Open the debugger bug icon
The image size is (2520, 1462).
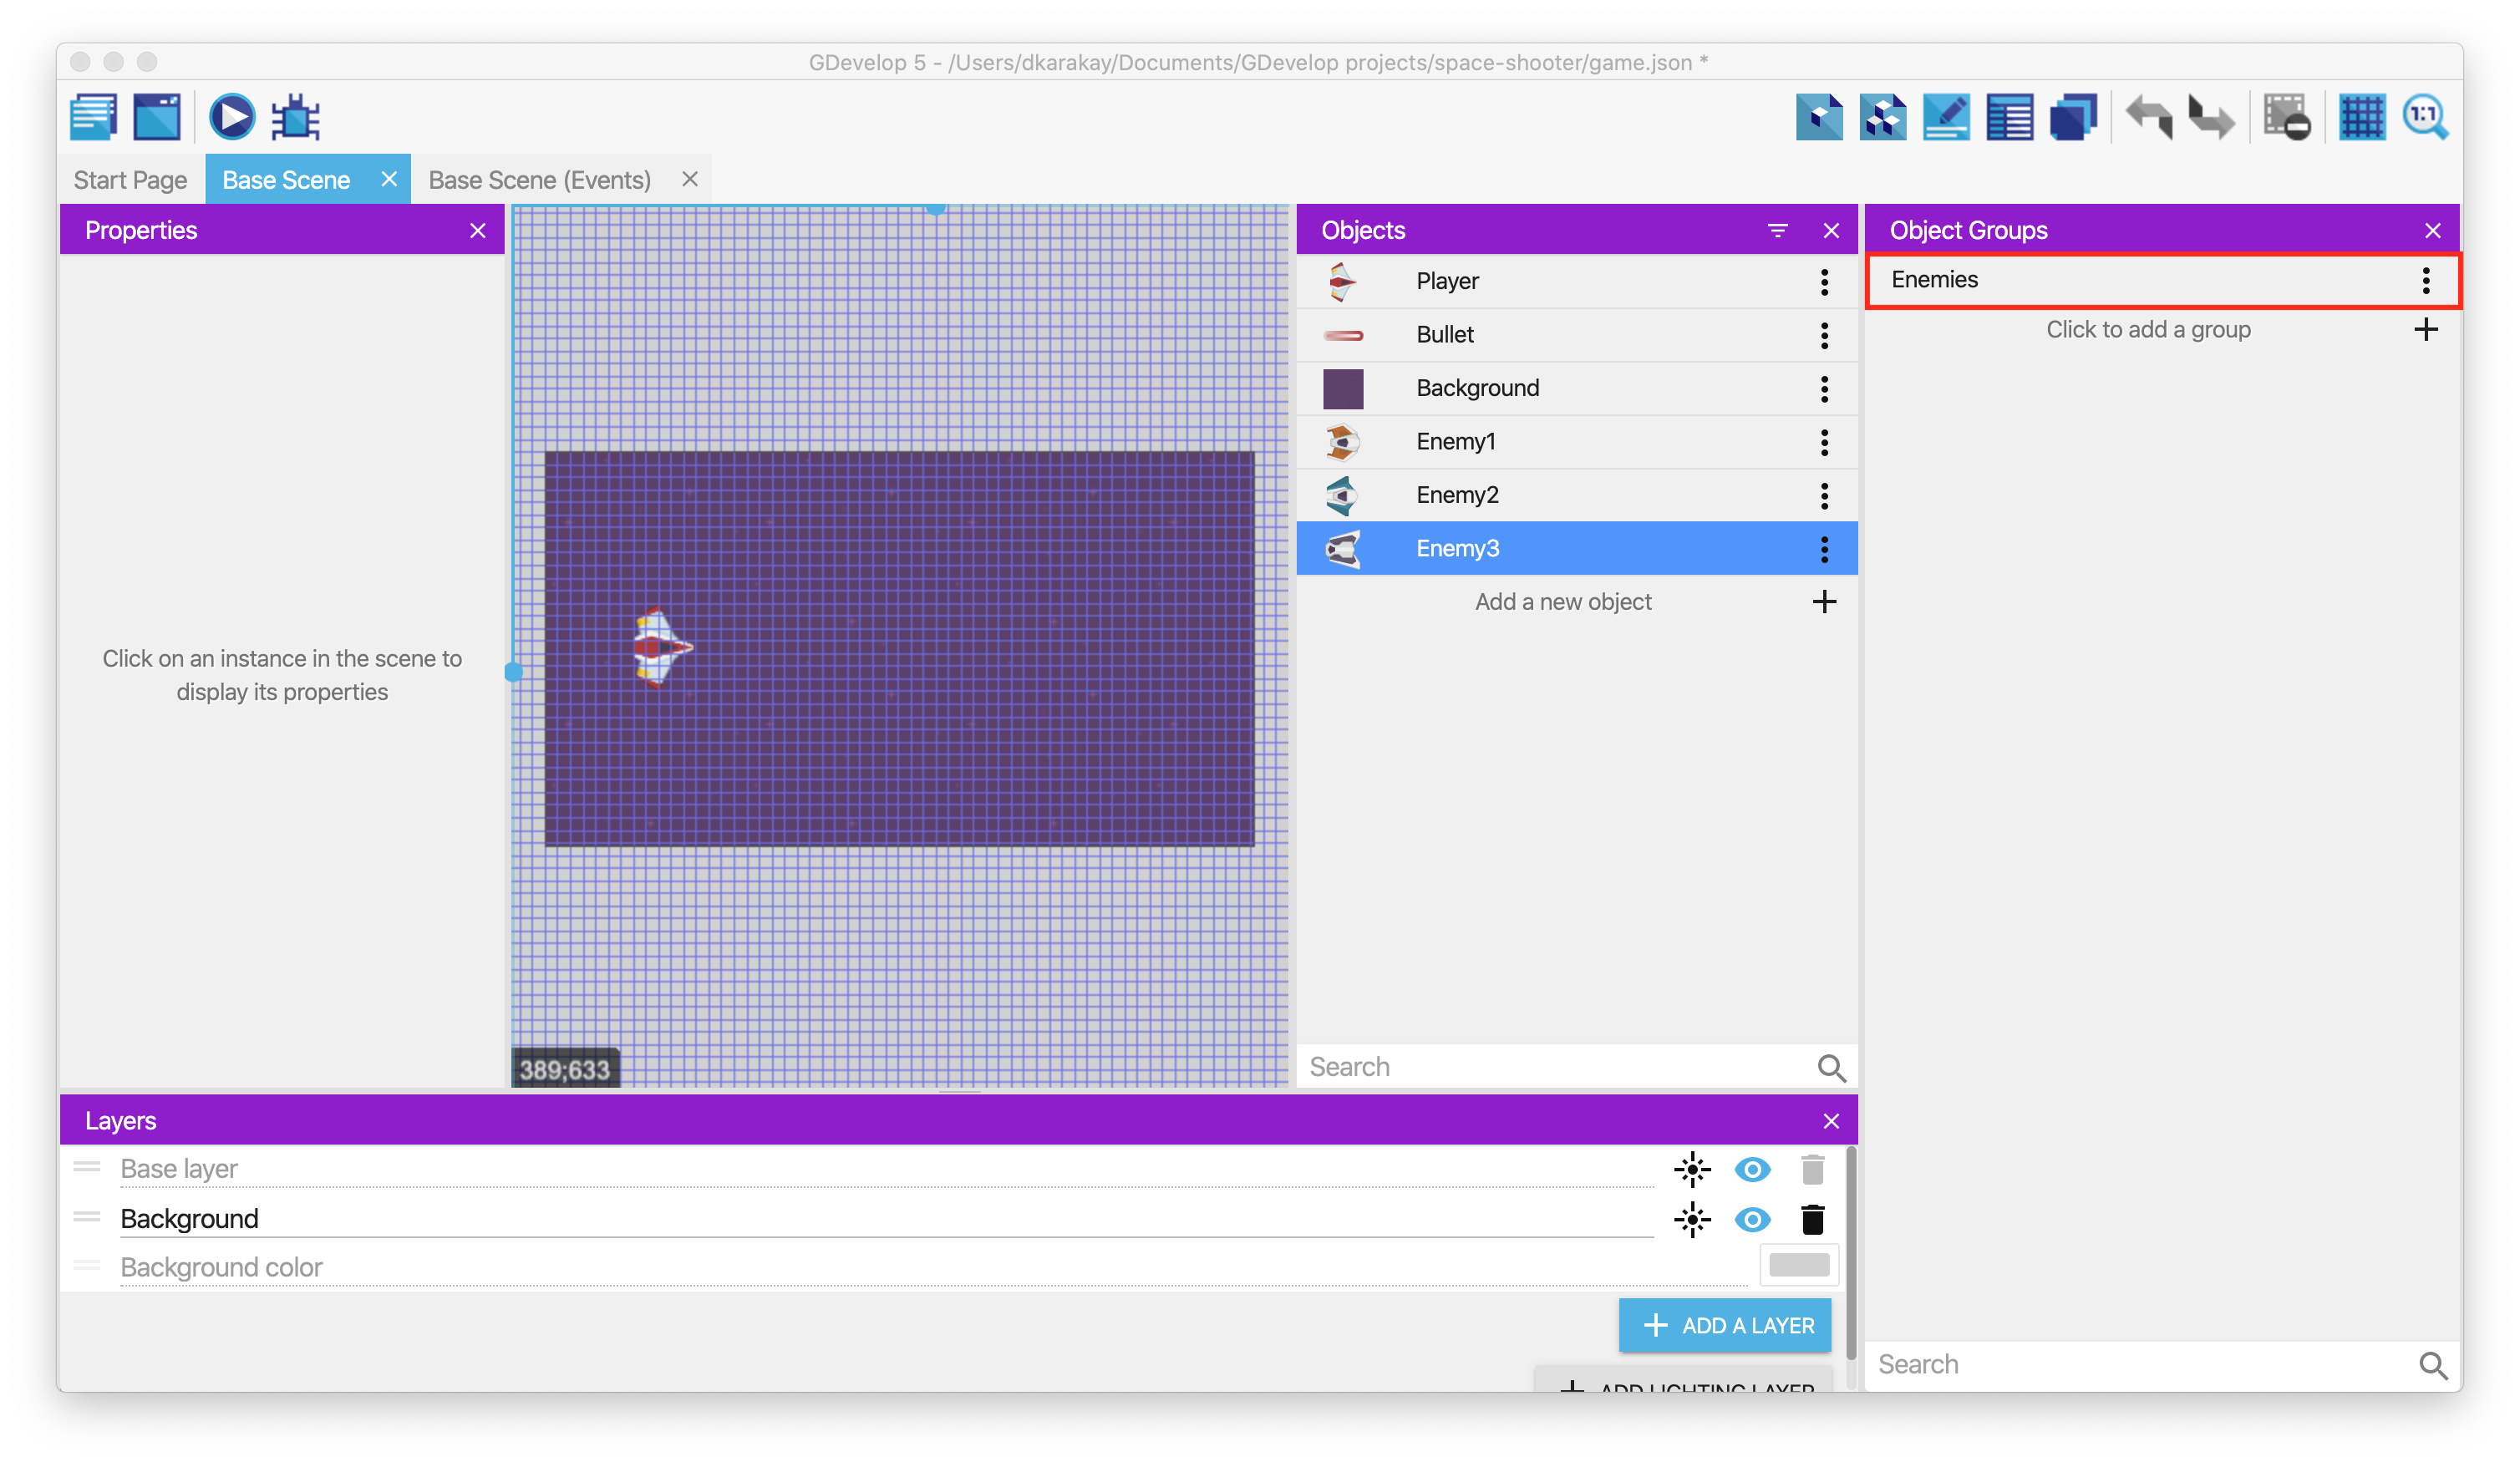(x=296, y=118)
